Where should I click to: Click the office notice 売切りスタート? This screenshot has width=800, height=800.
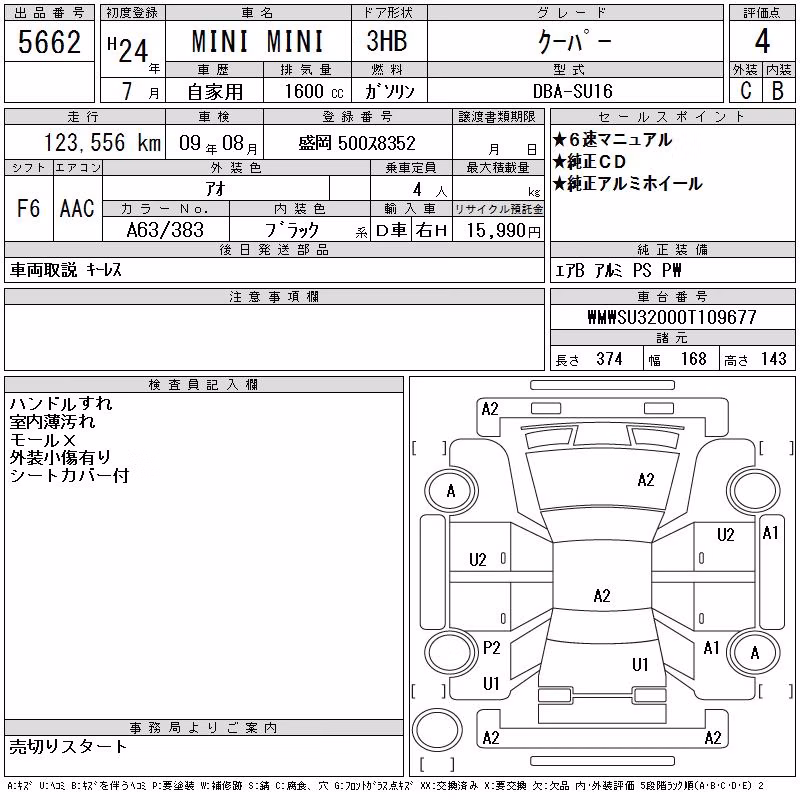(68, 747)
